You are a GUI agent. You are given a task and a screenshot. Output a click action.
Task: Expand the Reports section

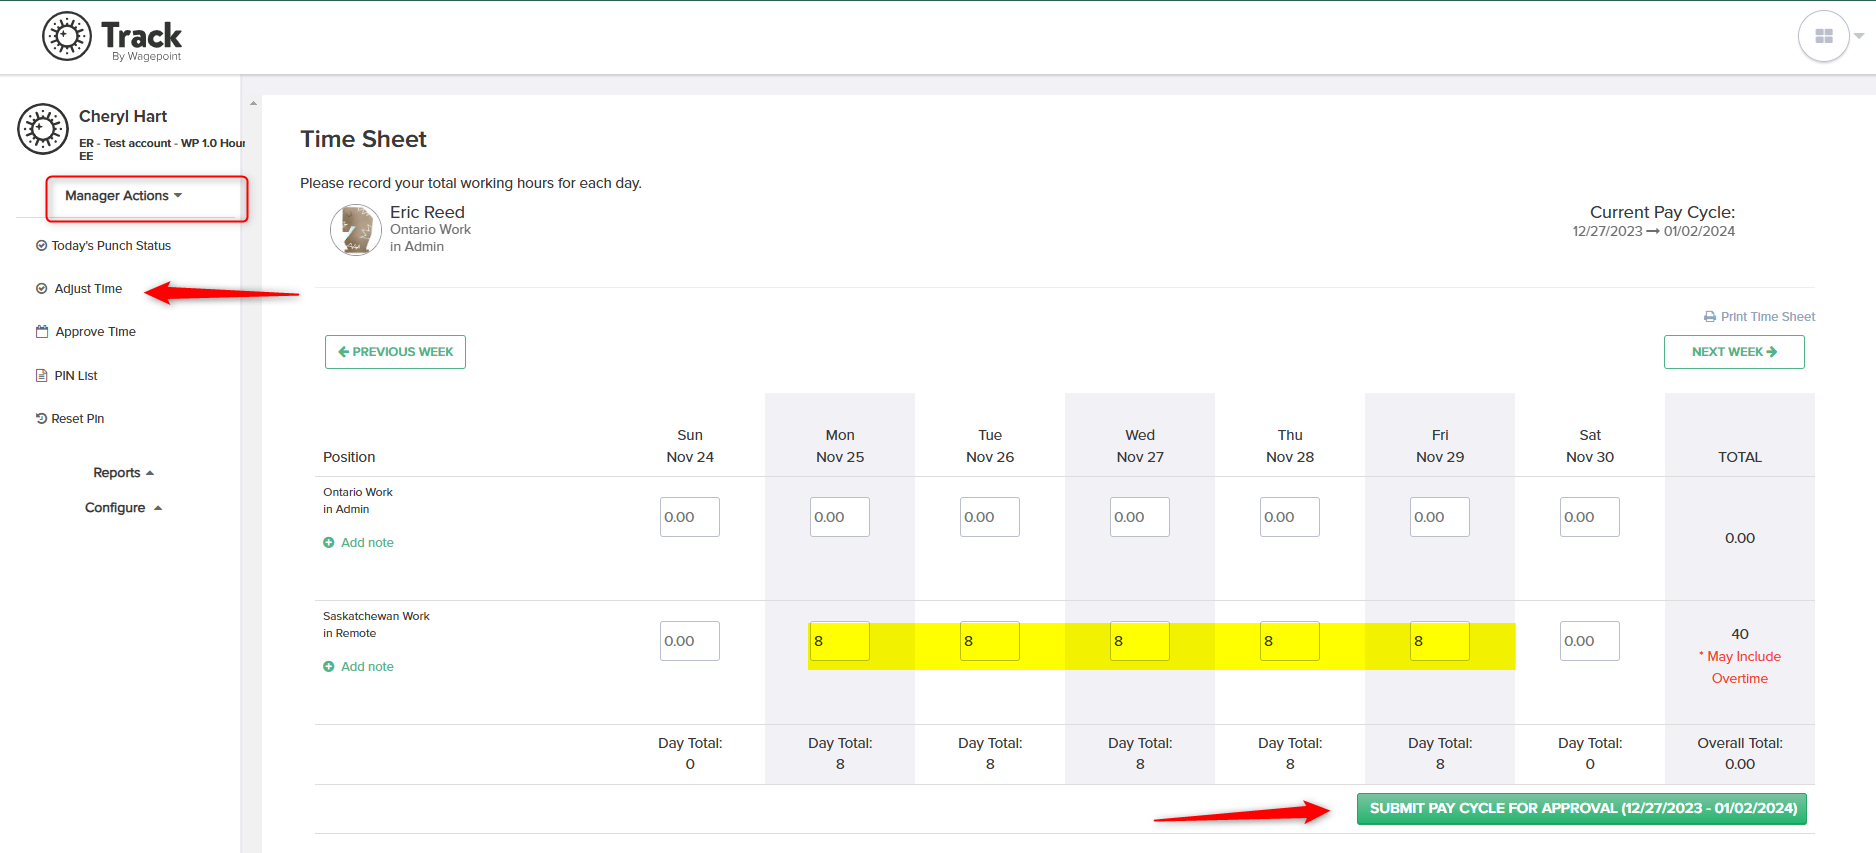[x=124, y=473]
